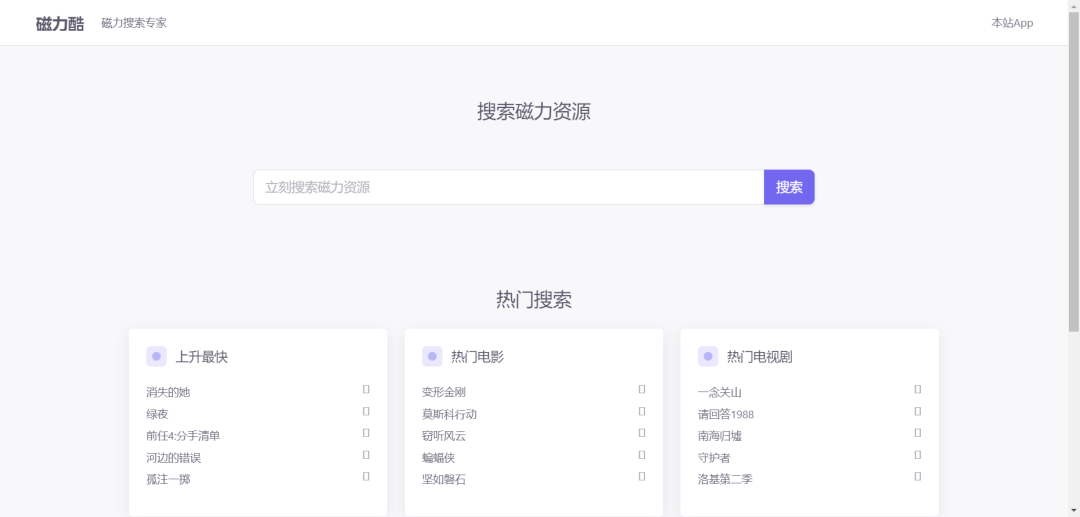Click the icon beside 守护者
The height and width of the screenshot is (517, 1080).
tap(917, 454)
